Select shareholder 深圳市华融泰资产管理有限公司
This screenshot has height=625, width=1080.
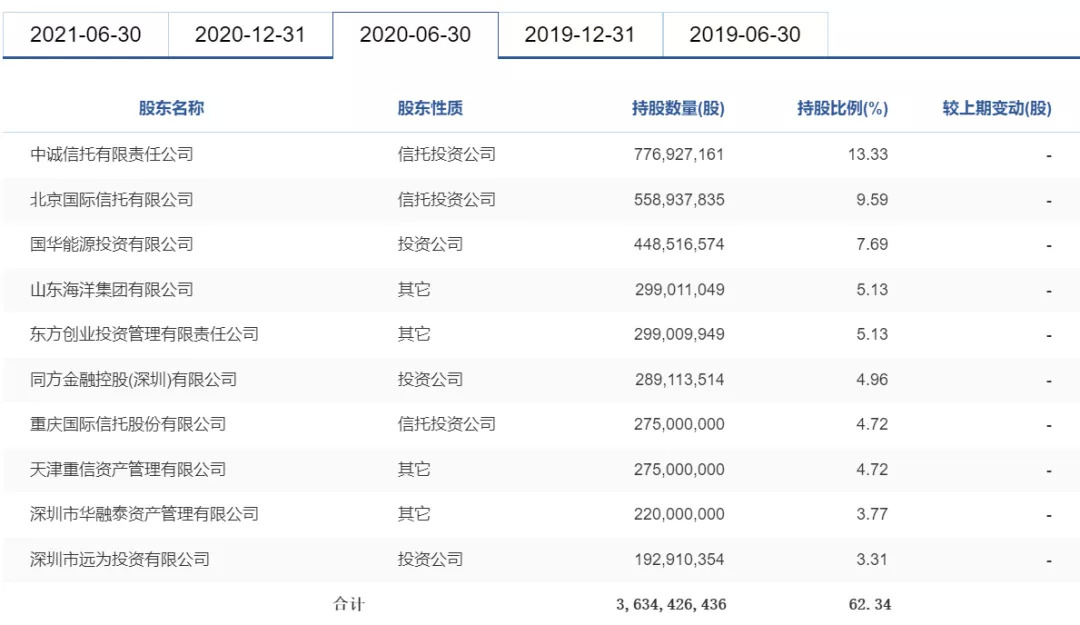click(144, 514)
